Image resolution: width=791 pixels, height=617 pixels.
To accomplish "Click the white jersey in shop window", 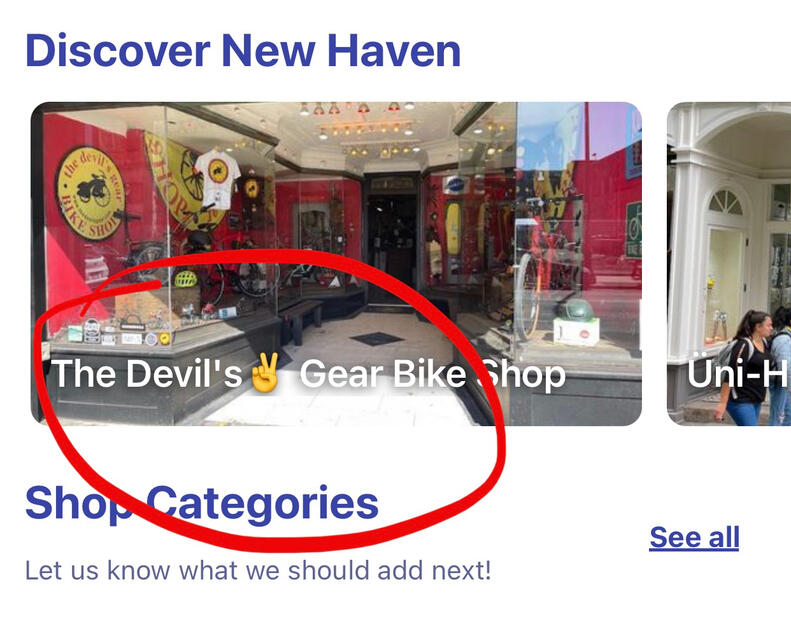I will [x=217, y=178].
